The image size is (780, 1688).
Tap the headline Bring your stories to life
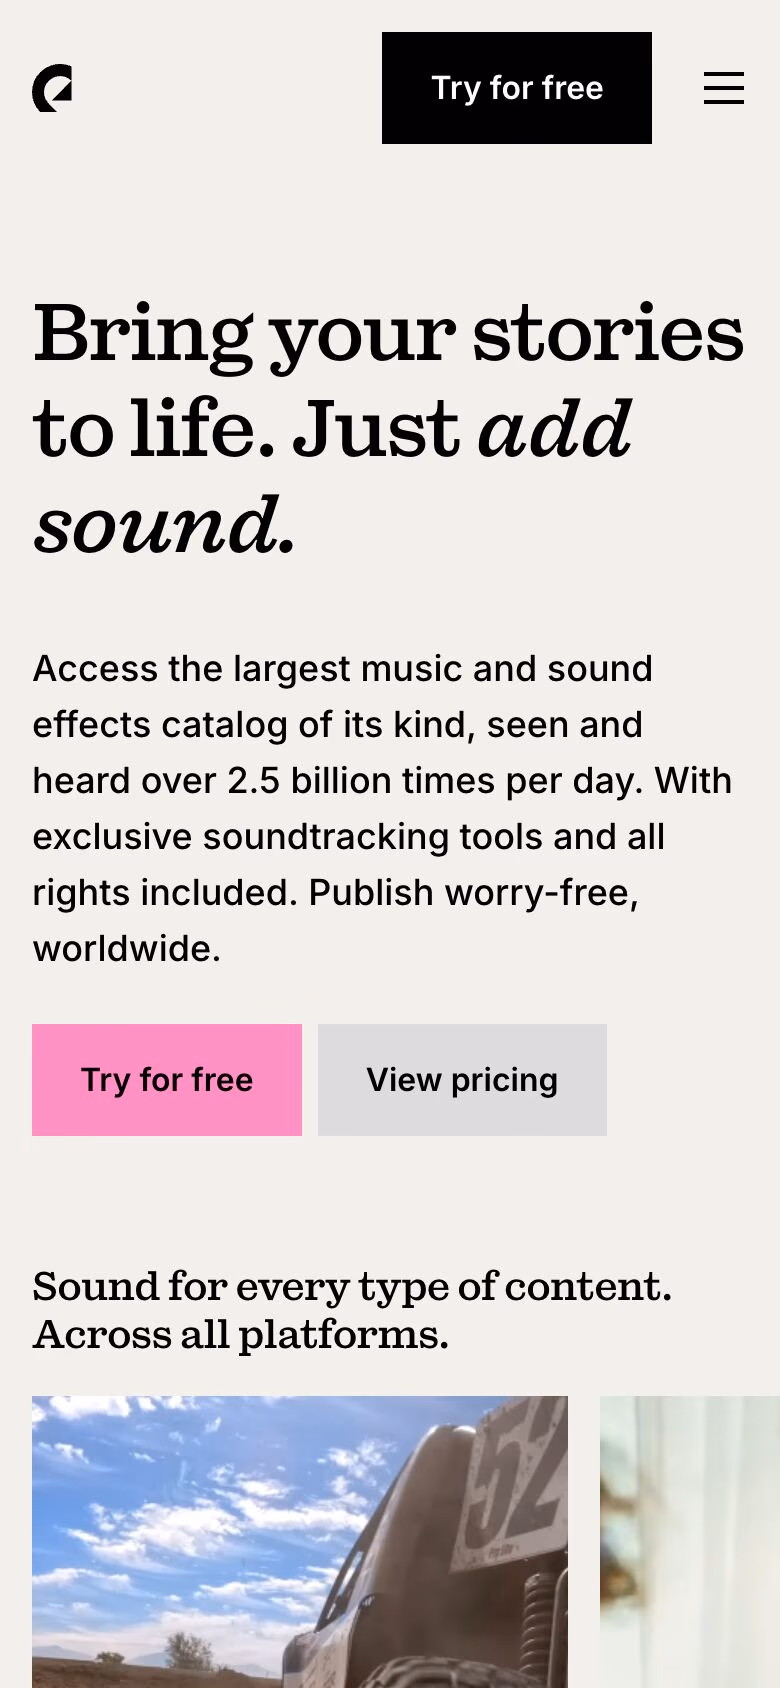(388, 425)
